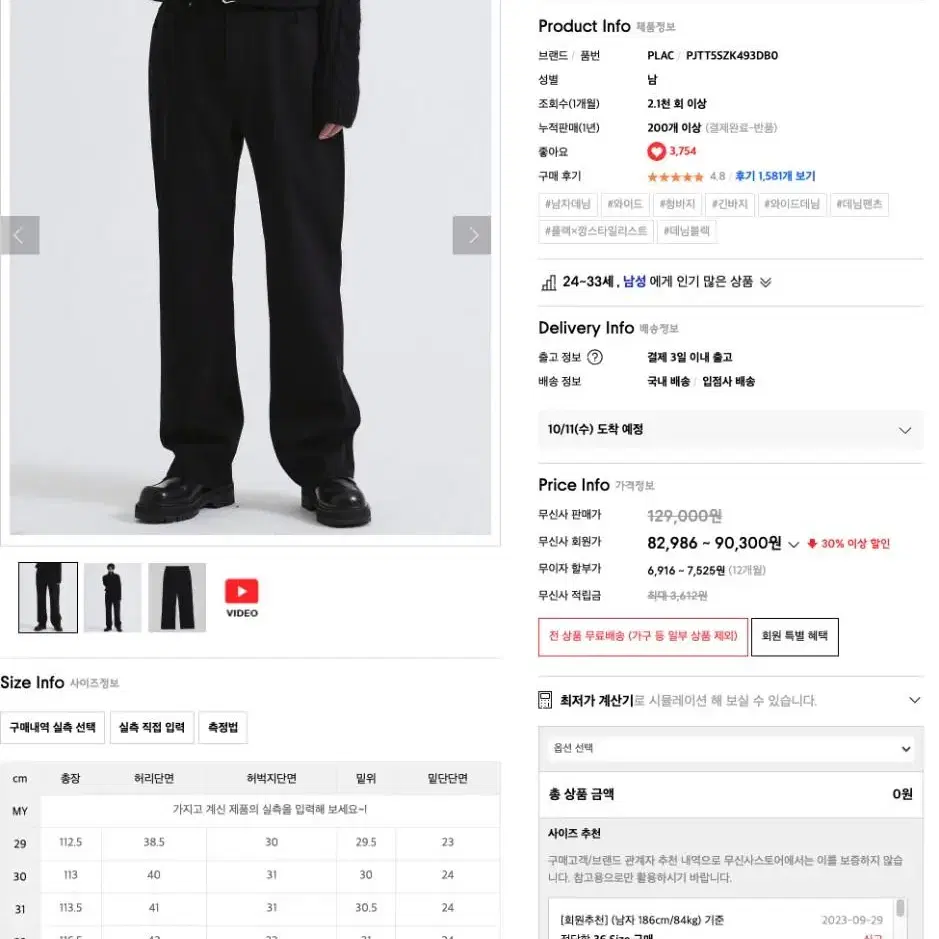Open the 후기 1,581개 보기 link
This screenshot has width=939, height=939.
775,176
